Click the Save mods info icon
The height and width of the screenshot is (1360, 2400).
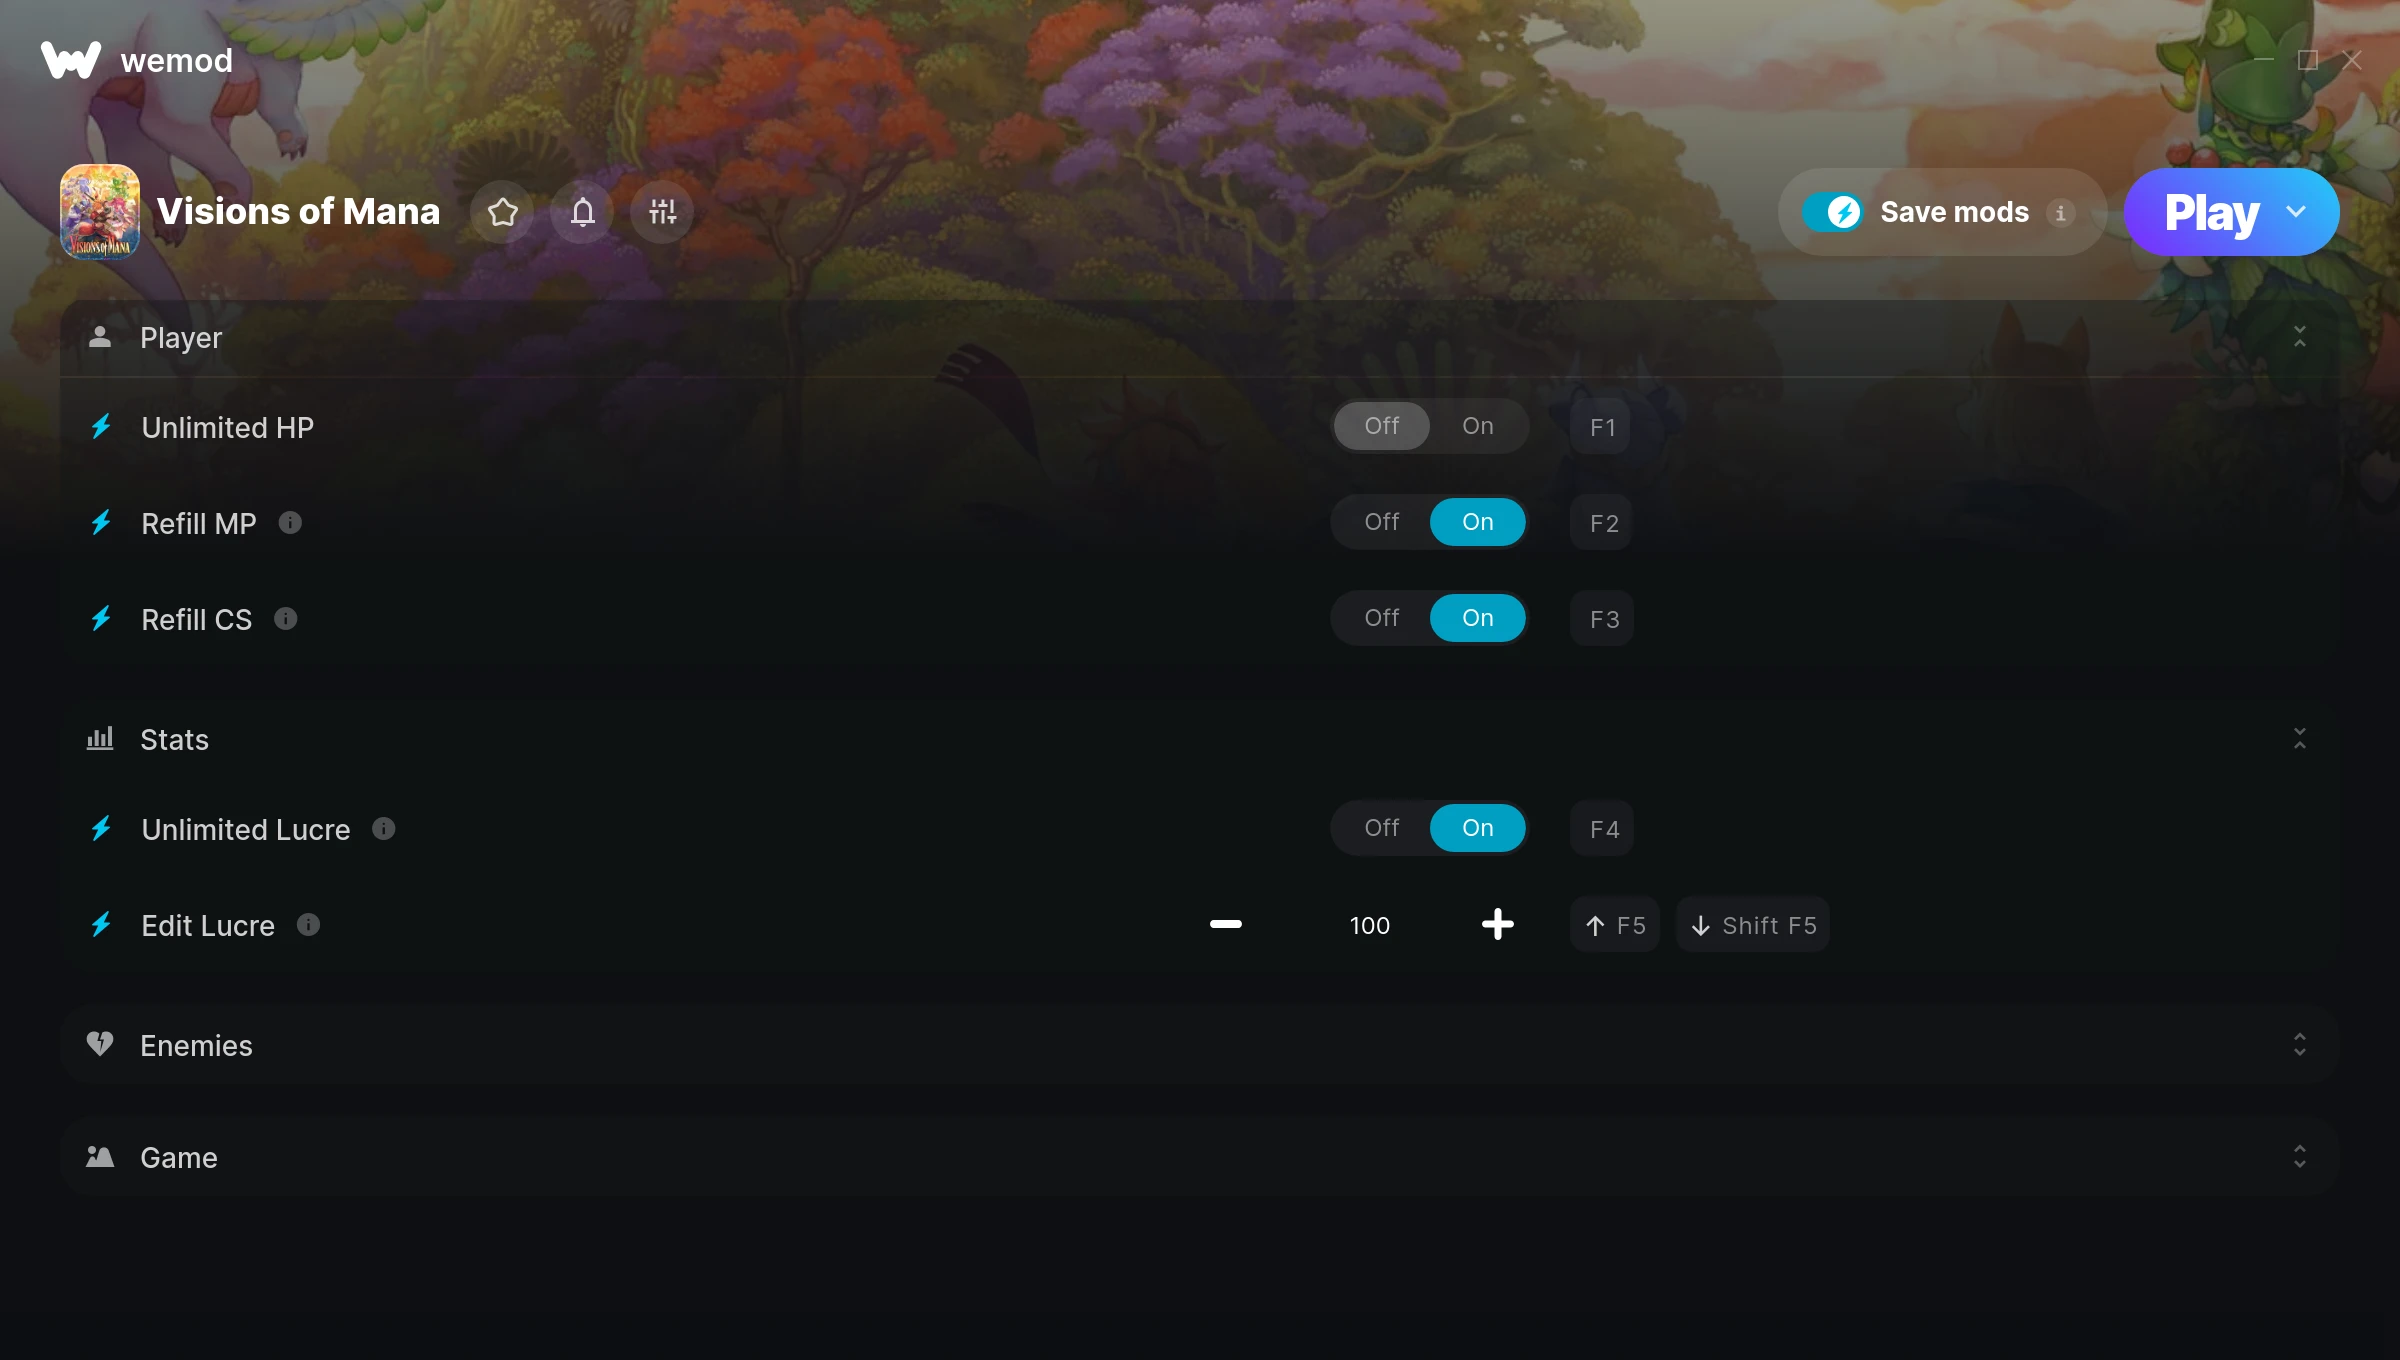[x=2060, y=212]
